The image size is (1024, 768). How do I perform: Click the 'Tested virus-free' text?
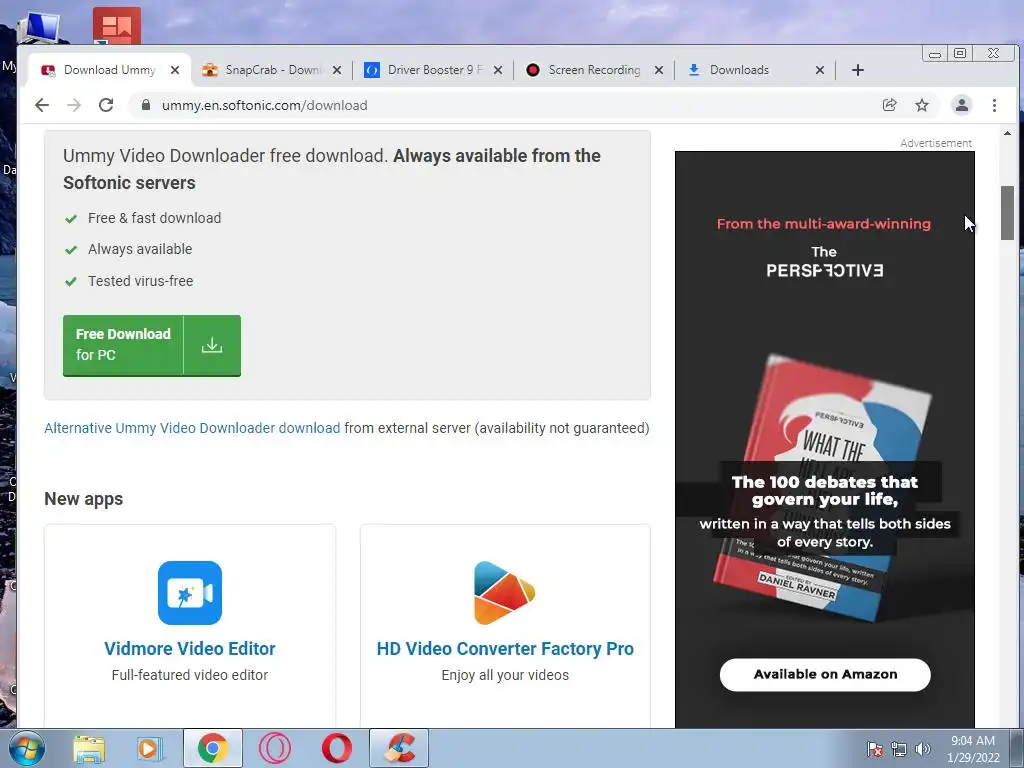pyautogui.click(x=140, y=281)
